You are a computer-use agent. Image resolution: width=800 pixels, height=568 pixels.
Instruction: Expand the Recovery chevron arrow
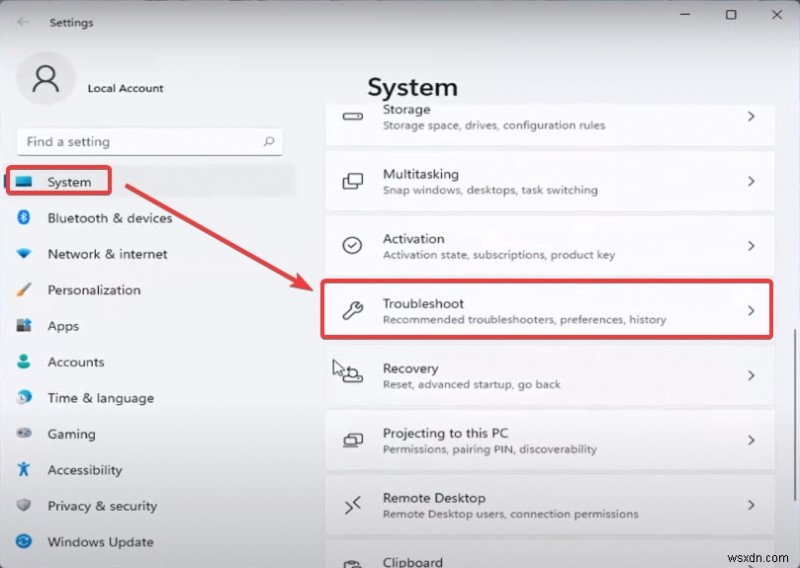coord(751,375)
